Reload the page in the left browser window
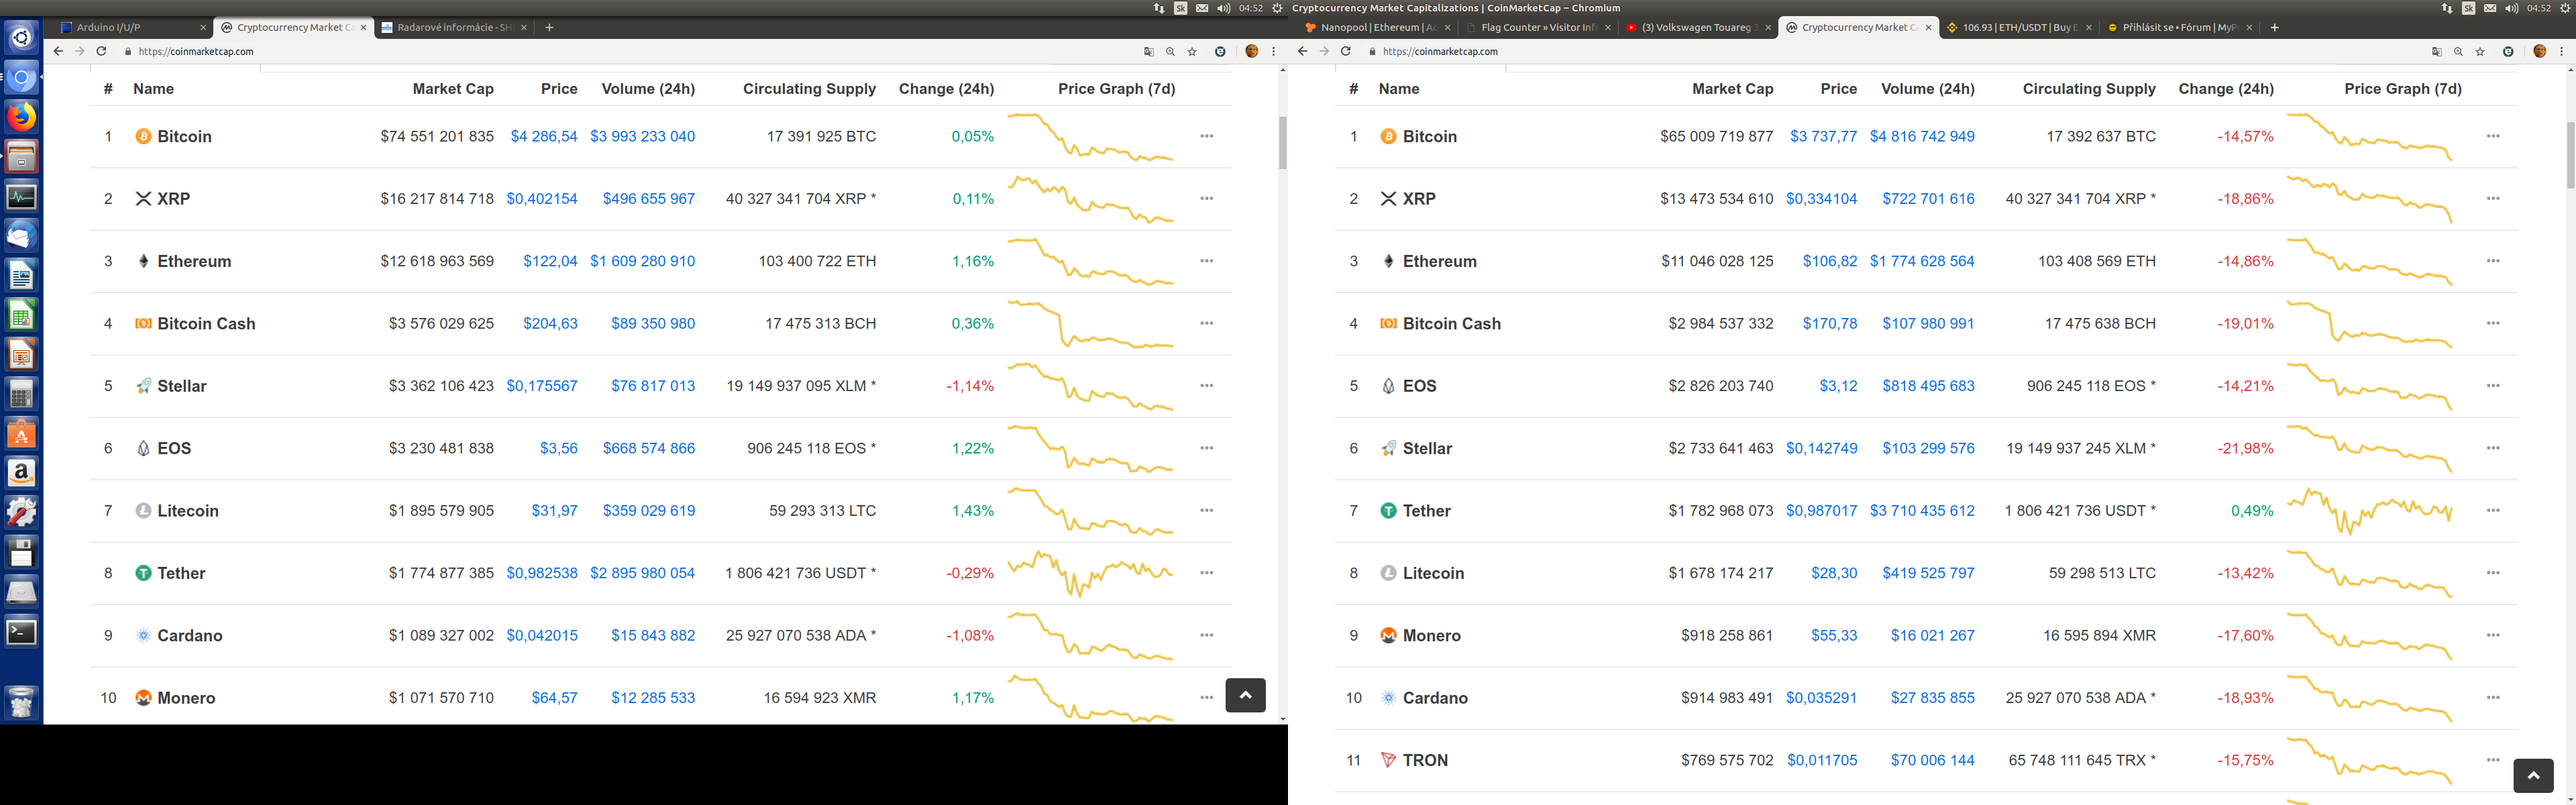This screenshot has height=805, width=2576. 101,51
